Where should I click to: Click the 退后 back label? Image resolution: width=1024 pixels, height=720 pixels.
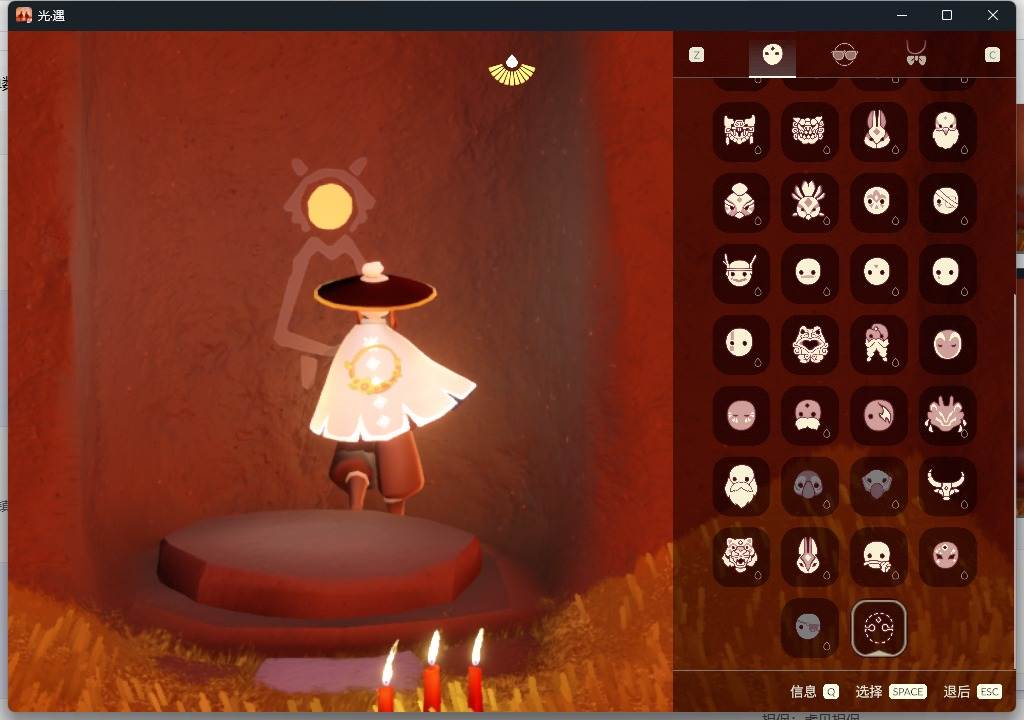coord(957,692)
